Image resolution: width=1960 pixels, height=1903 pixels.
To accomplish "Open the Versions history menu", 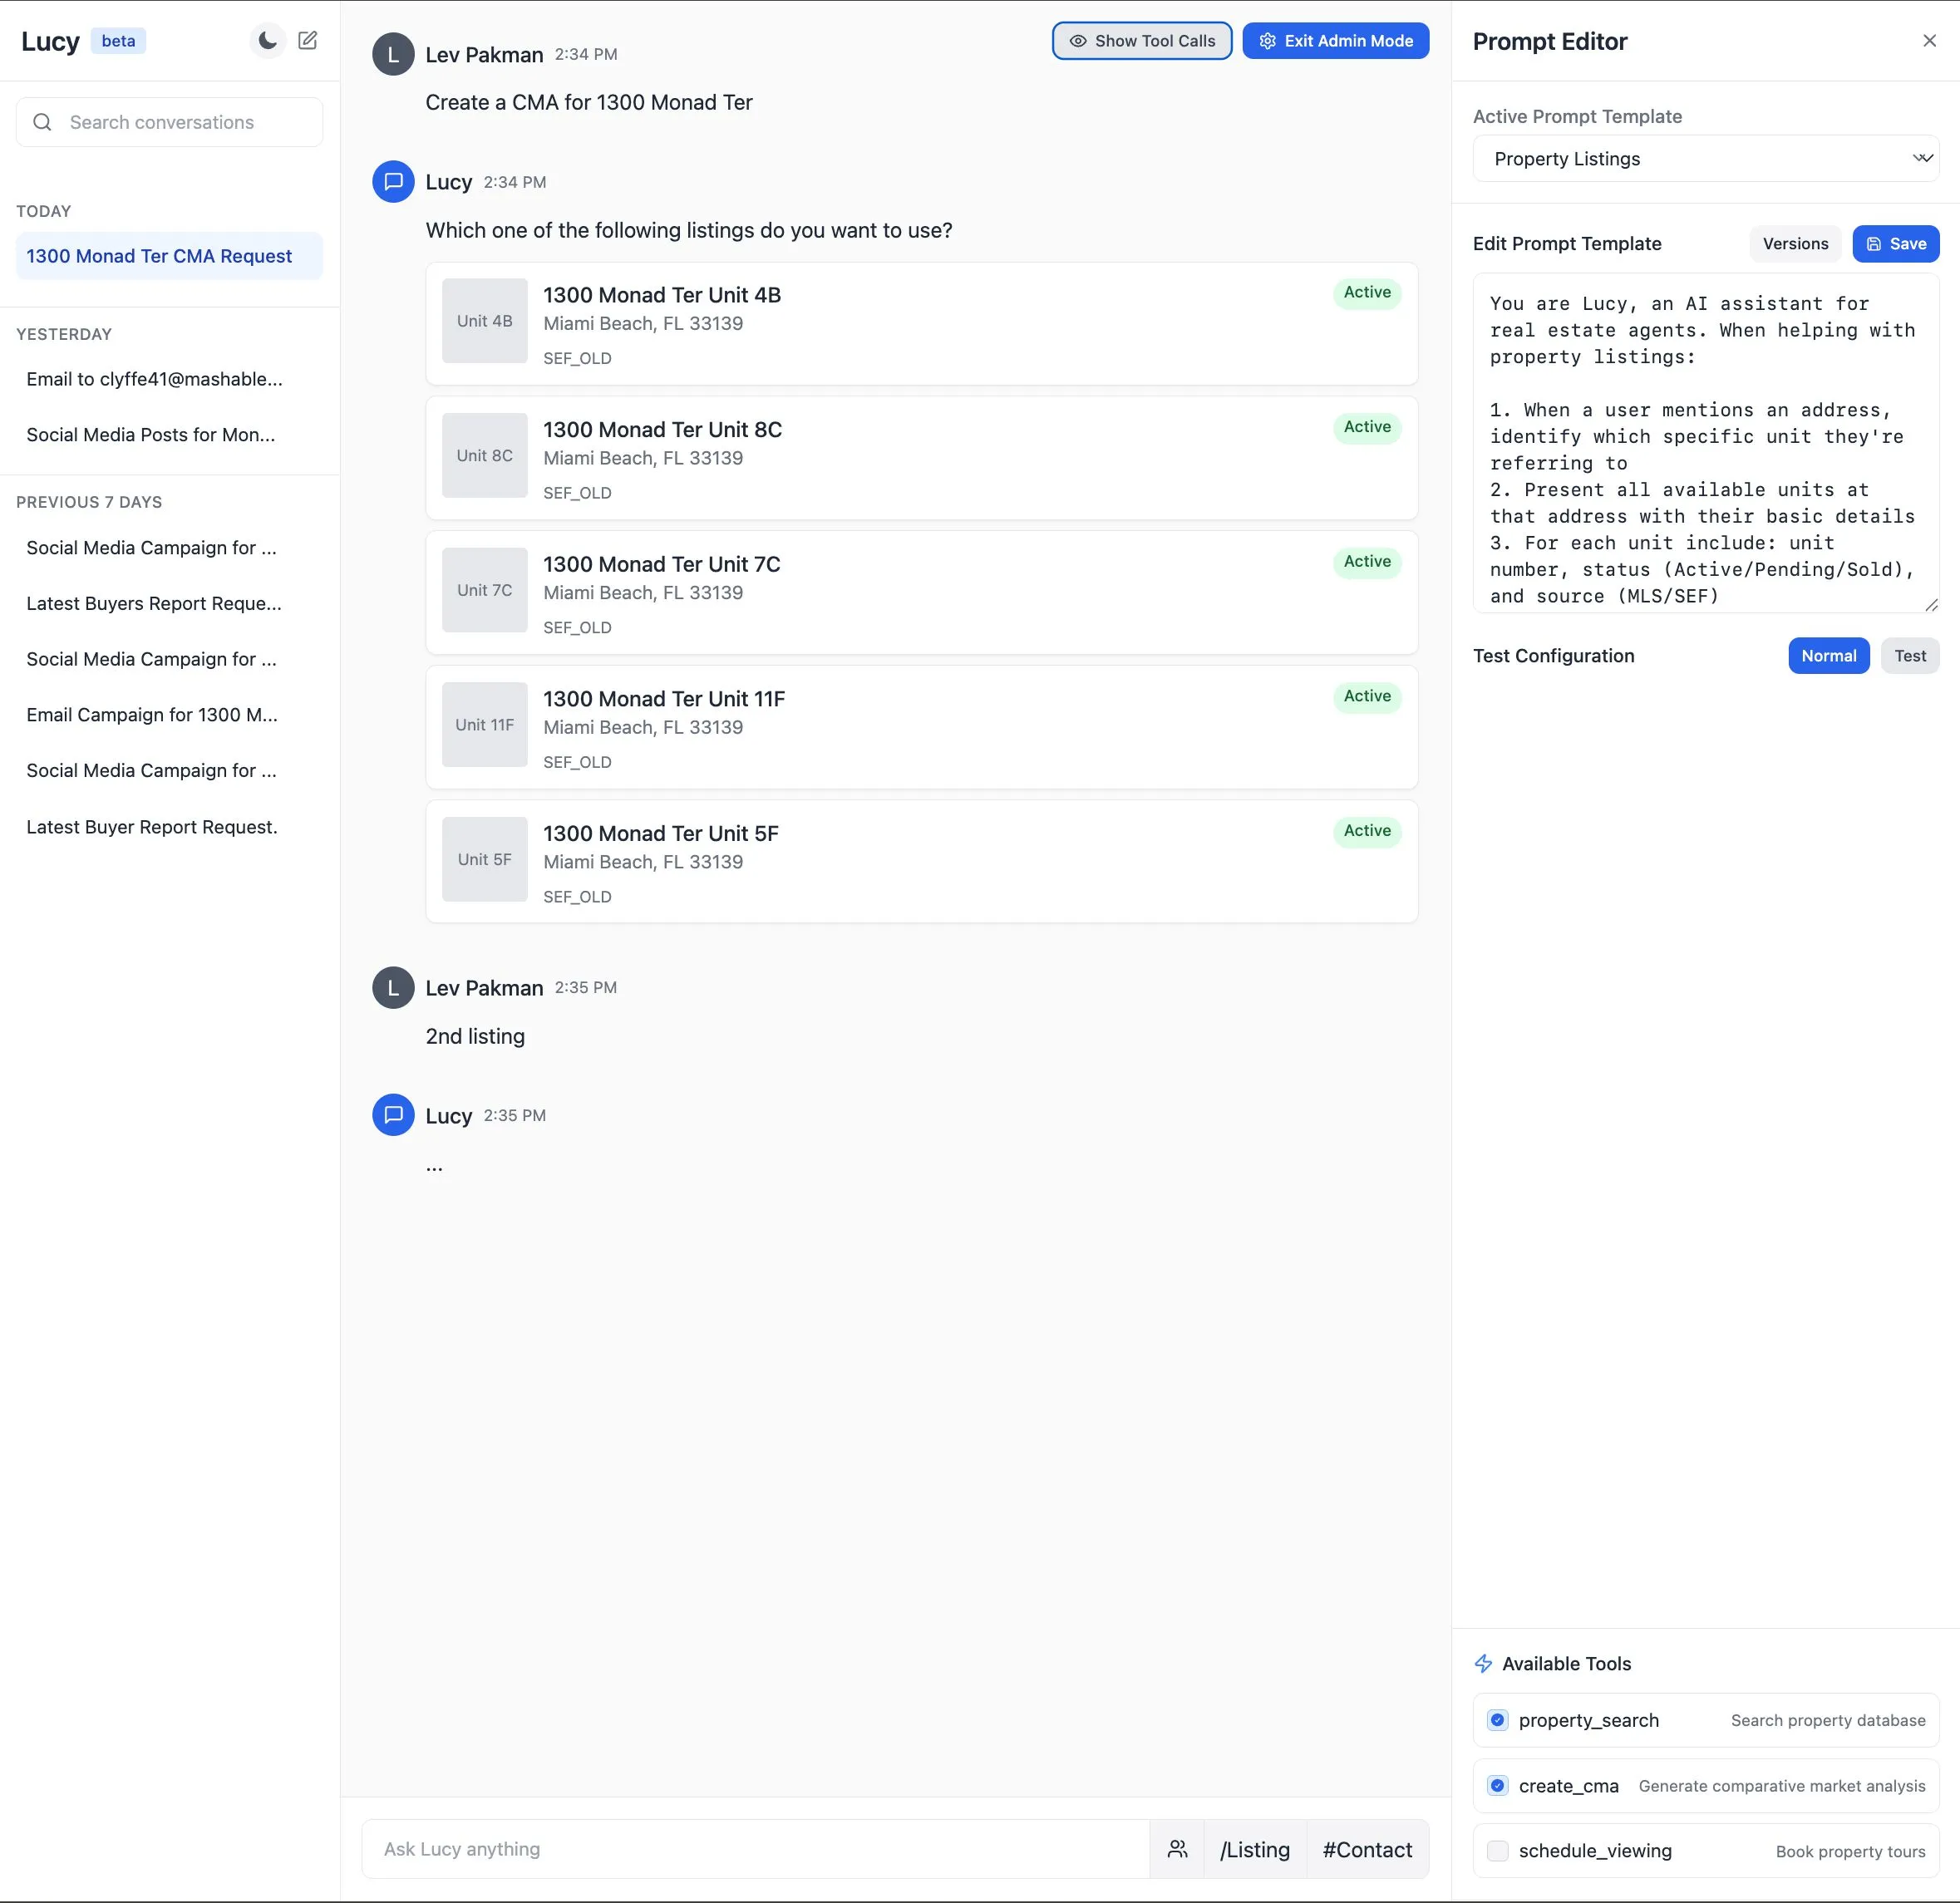I will (1794, 244).
